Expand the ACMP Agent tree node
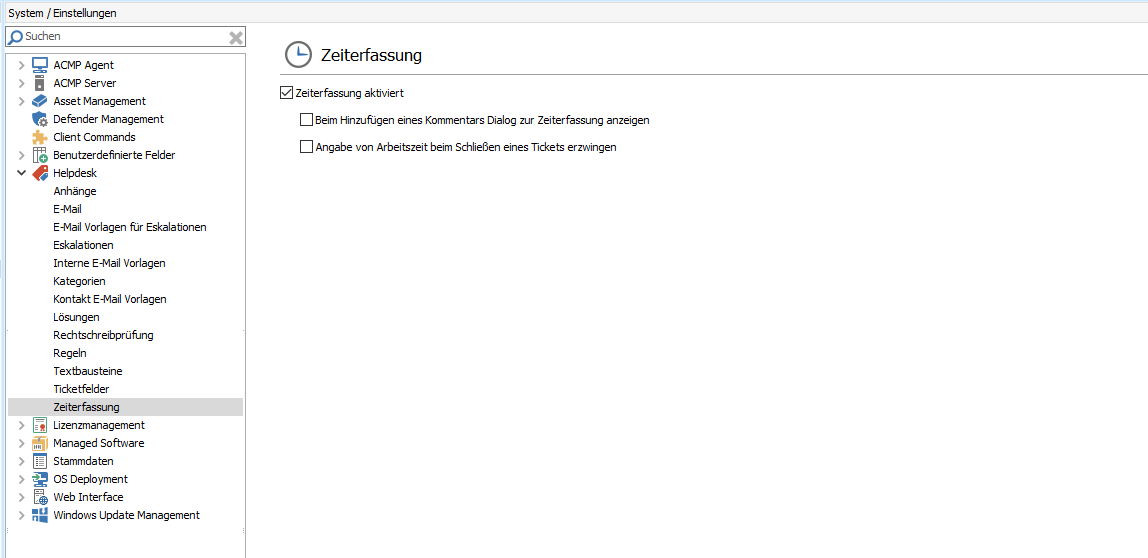1148x558 pixels. click(22, 65)
